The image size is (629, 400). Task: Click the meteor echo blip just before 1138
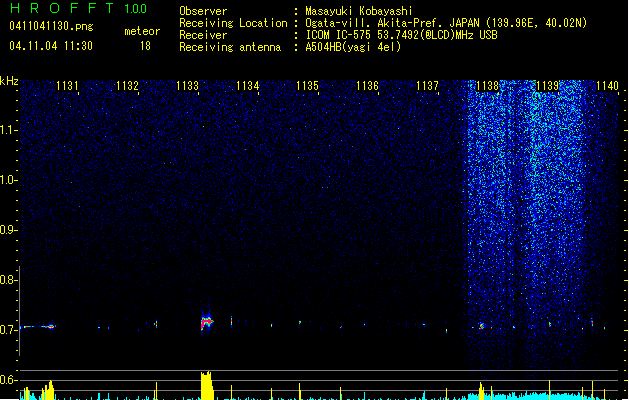point(481,326)
